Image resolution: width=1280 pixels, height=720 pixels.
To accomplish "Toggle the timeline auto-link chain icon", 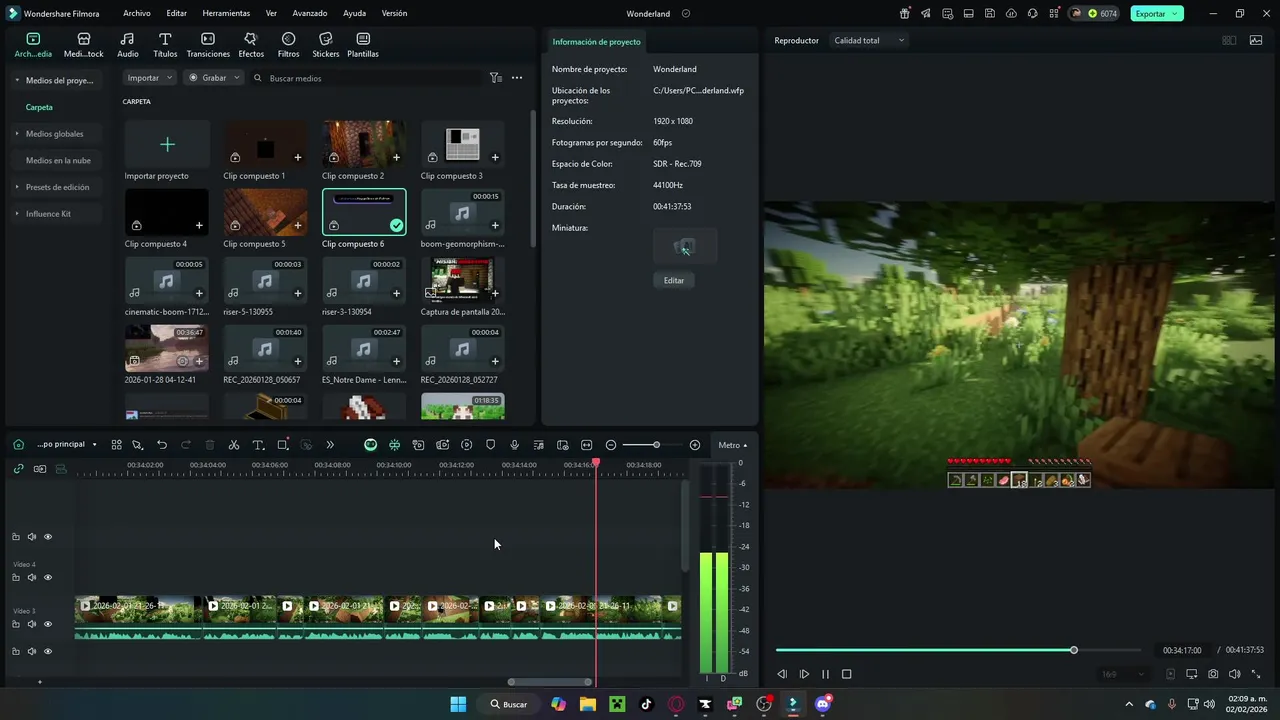I will 18,468.
